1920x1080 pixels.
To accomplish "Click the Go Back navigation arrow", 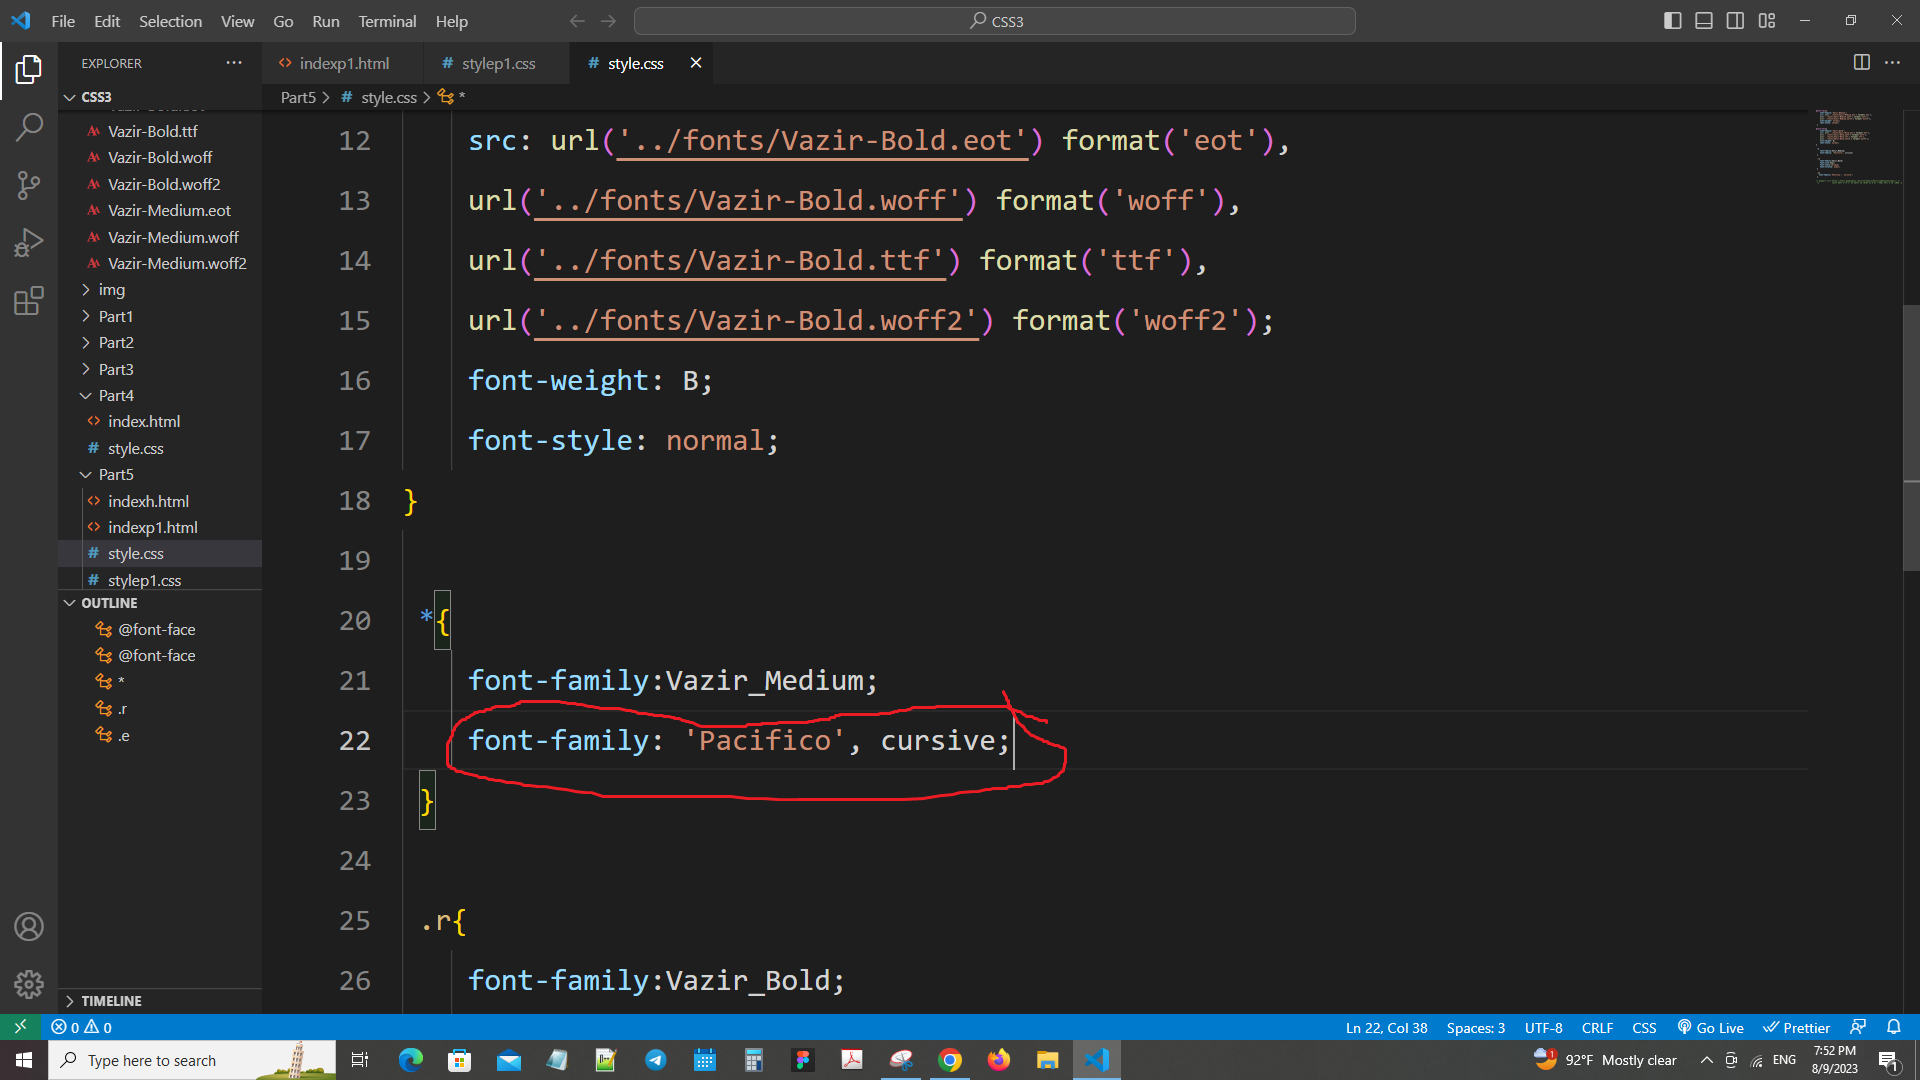I will coord(574,21).
